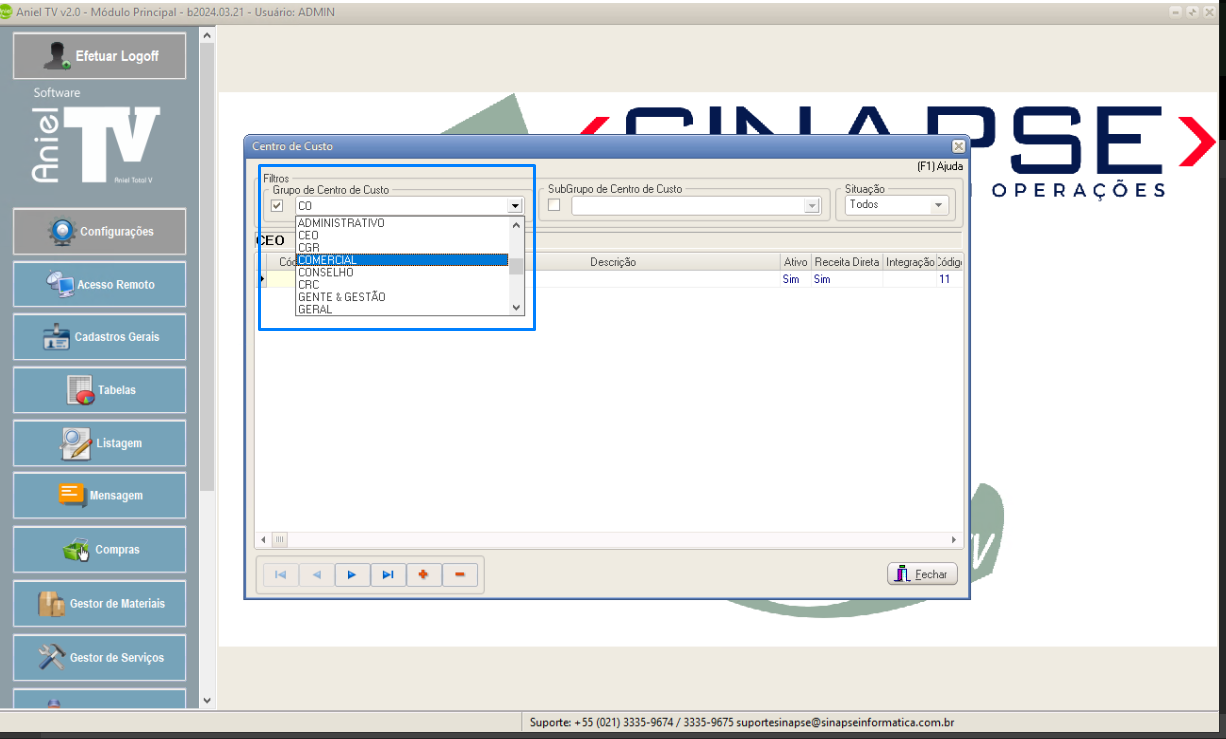Expand the Situação dropdown
1226x739 pixels.
[937, 205]
